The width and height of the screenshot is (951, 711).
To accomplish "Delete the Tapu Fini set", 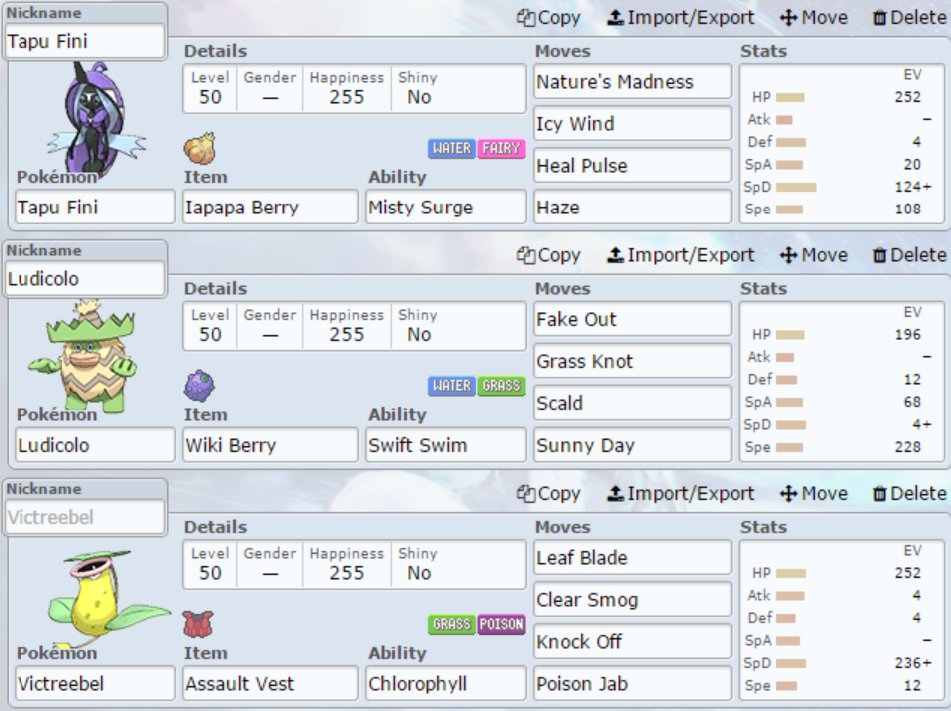I will coord(909,18).
